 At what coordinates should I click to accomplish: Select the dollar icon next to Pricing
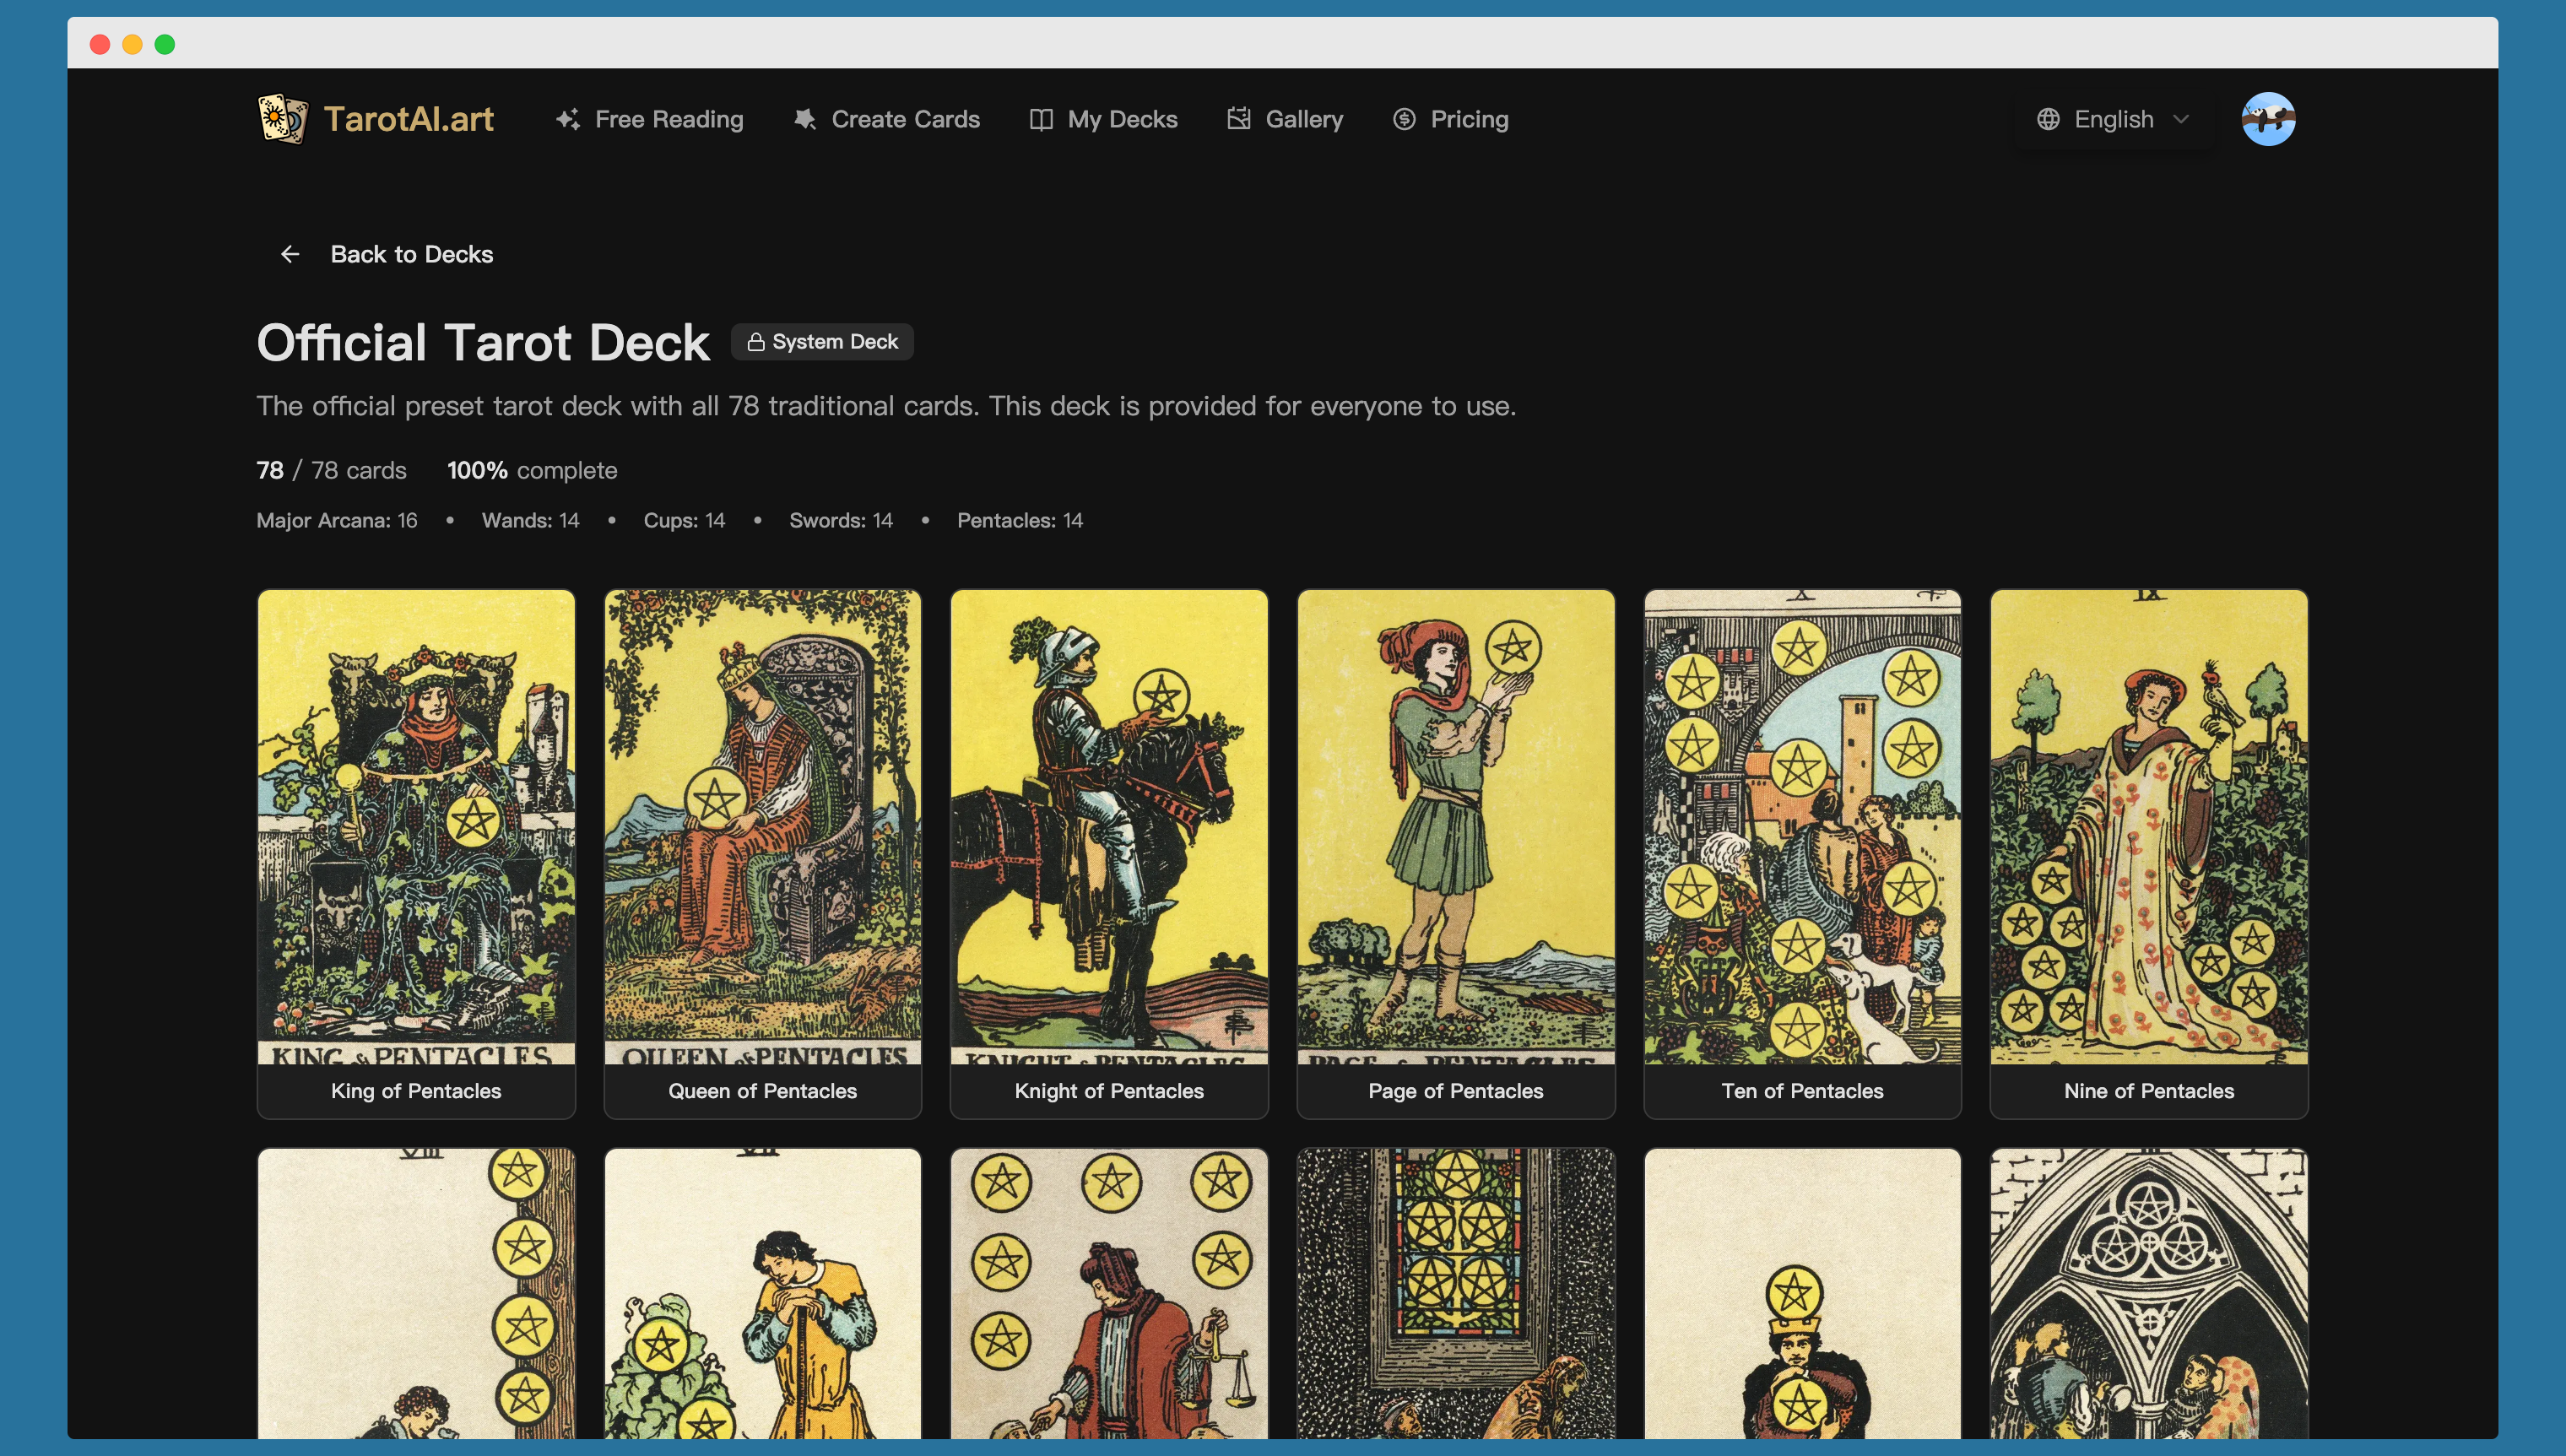pos(1405,119)
